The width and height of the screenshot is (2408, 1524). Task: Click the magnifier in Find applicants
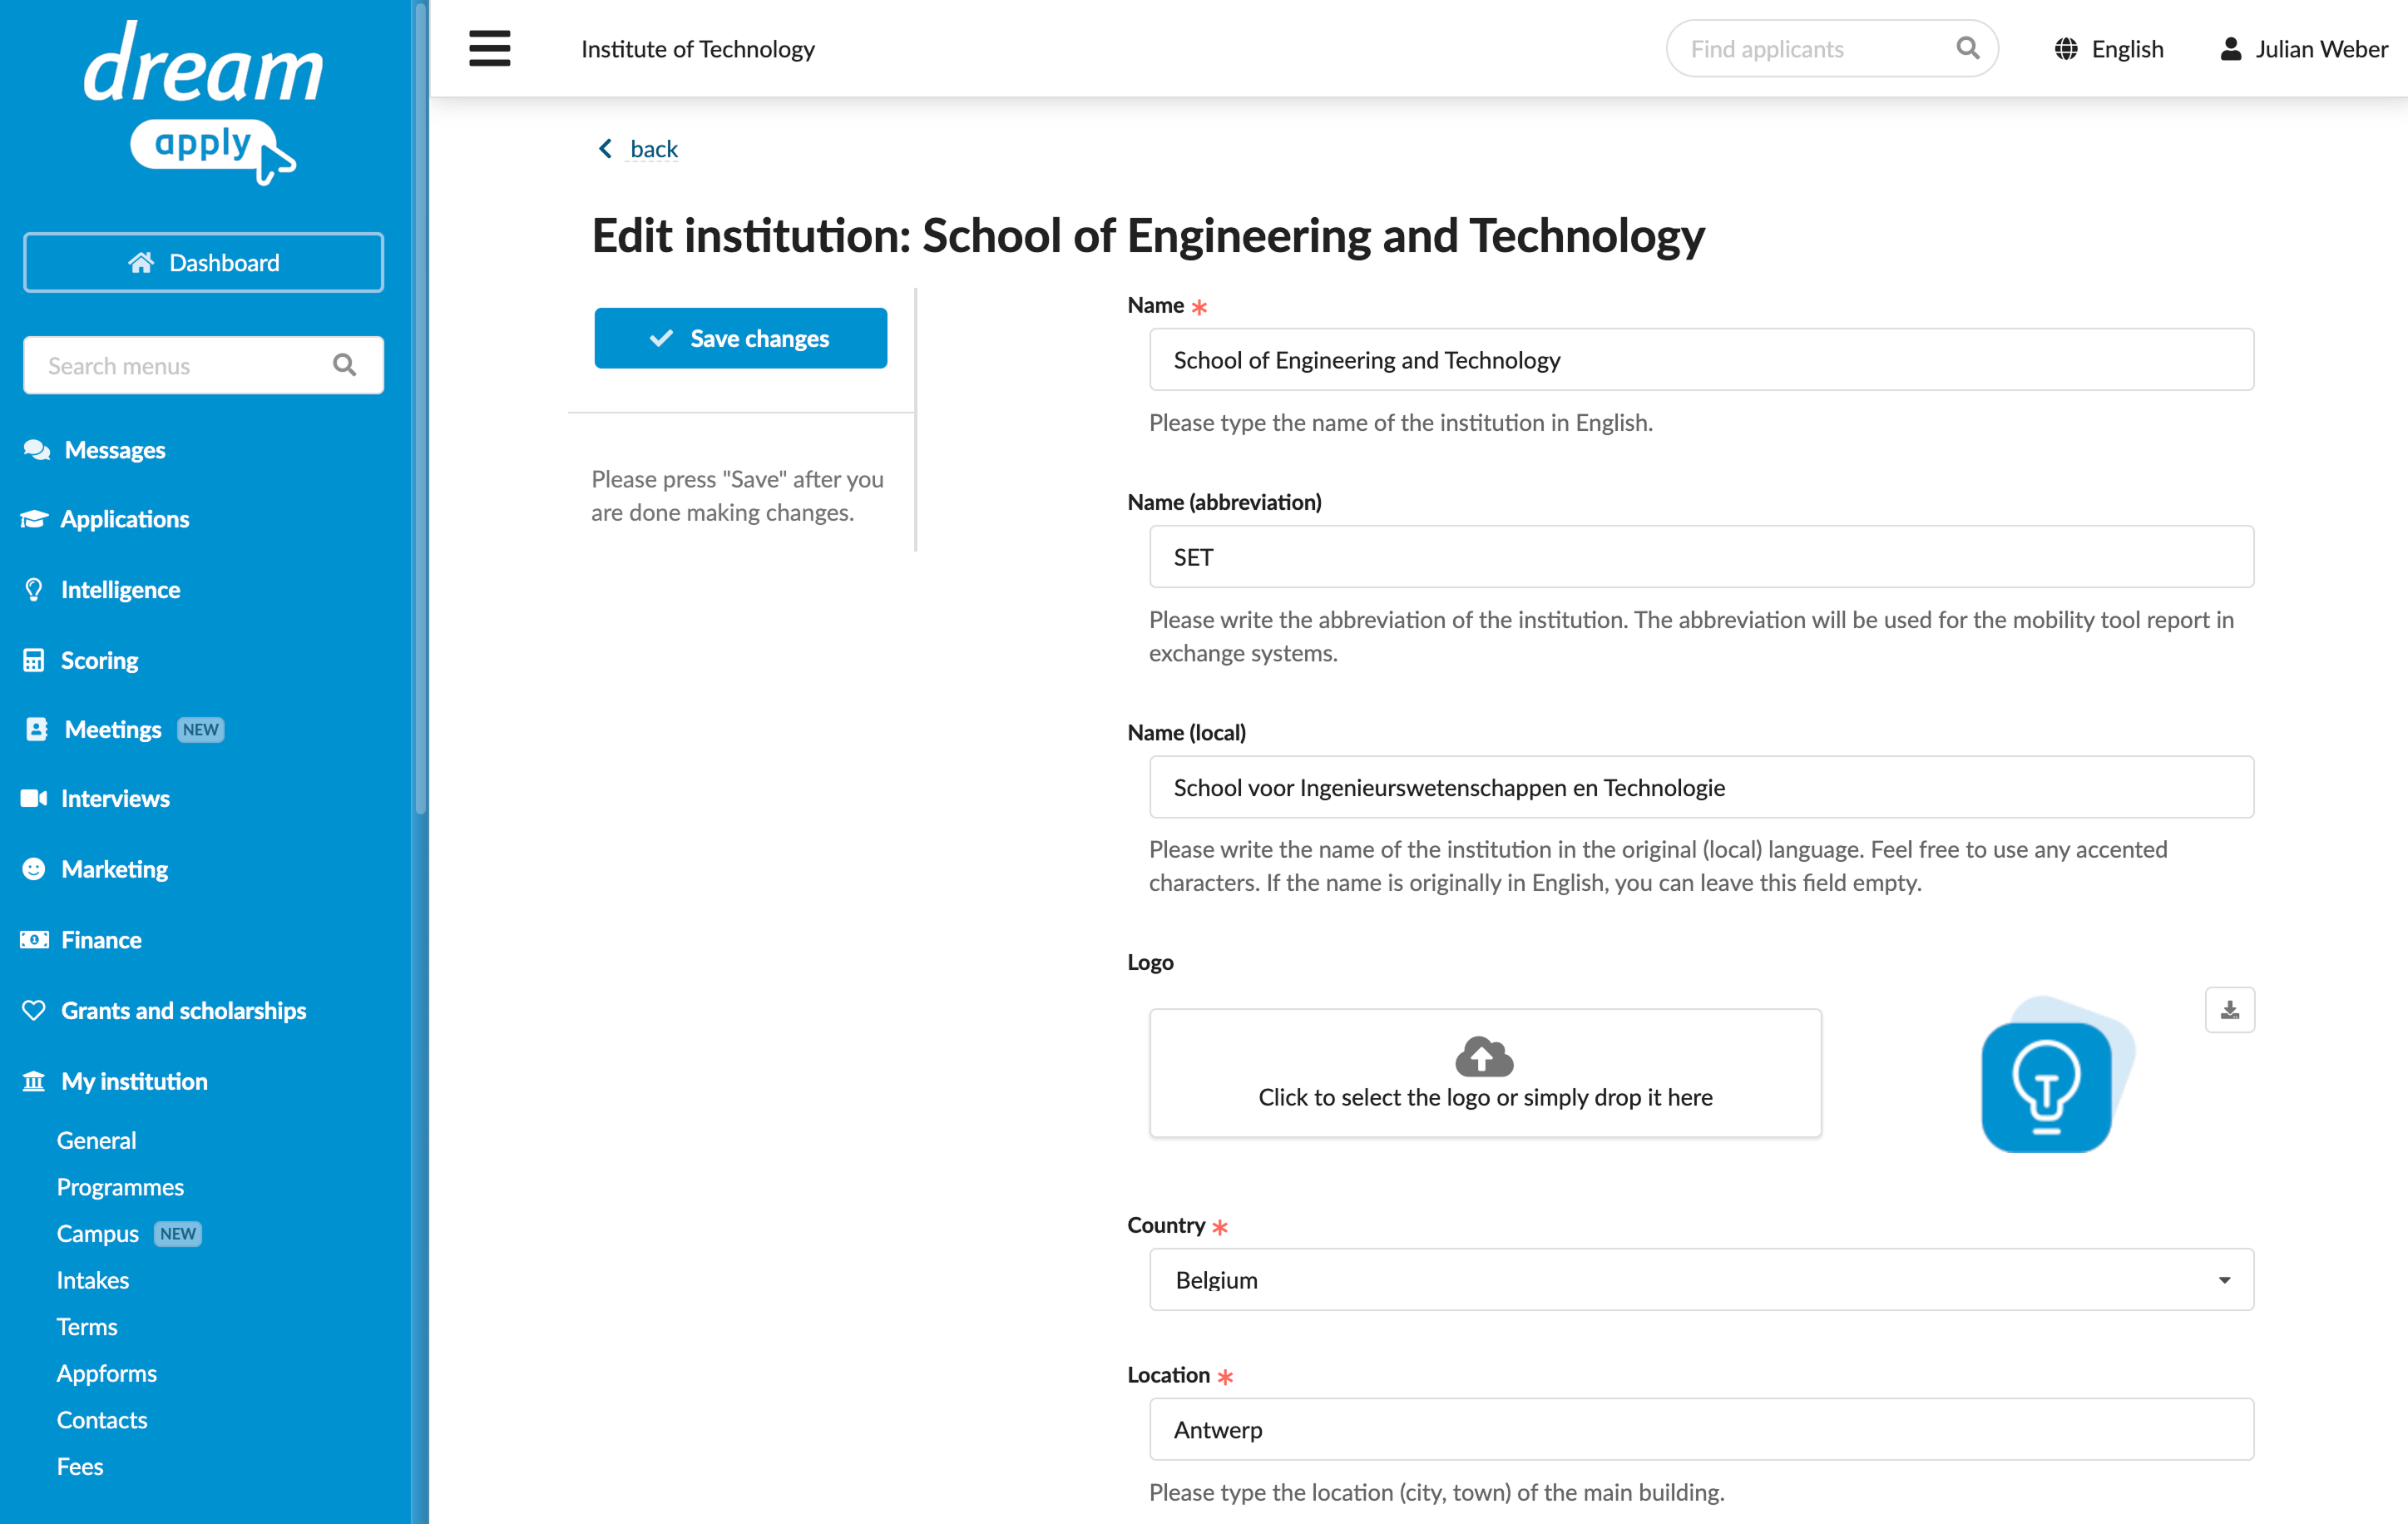tap(1967, 48)
